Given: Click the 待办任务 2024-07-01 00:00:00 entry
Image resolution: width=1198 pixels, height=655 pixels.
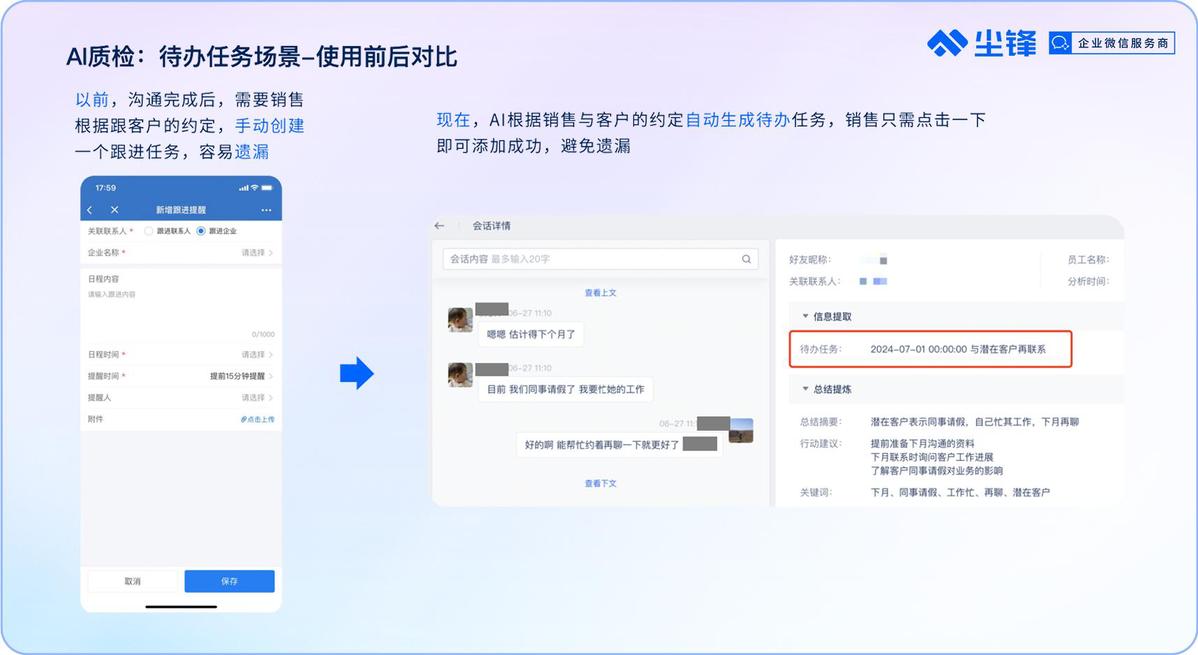Looking at the screenshot, I should pyautogui.click(x=931, y=349).
